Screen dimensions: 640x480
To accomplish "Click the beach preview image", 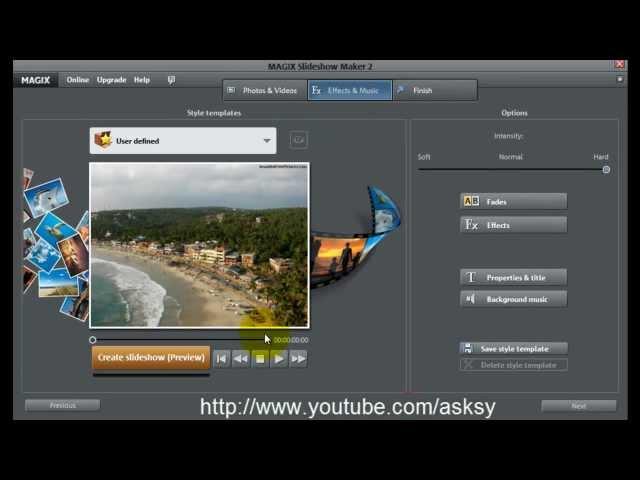I will coord(199,245).
